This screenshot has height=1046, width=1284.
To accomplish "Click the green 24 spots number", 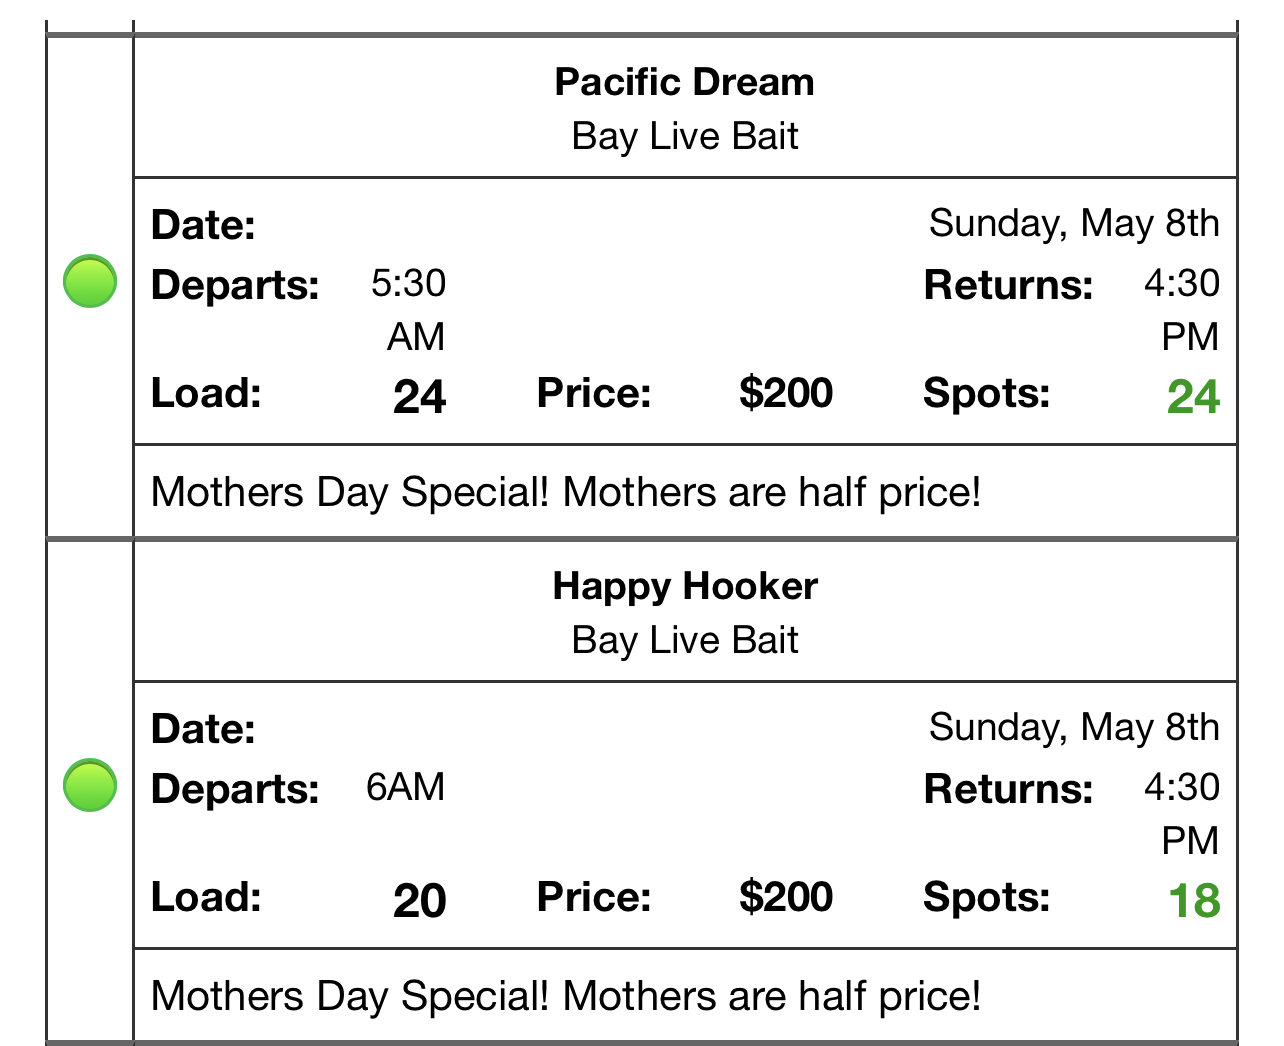I will [x=1193, y=397].
